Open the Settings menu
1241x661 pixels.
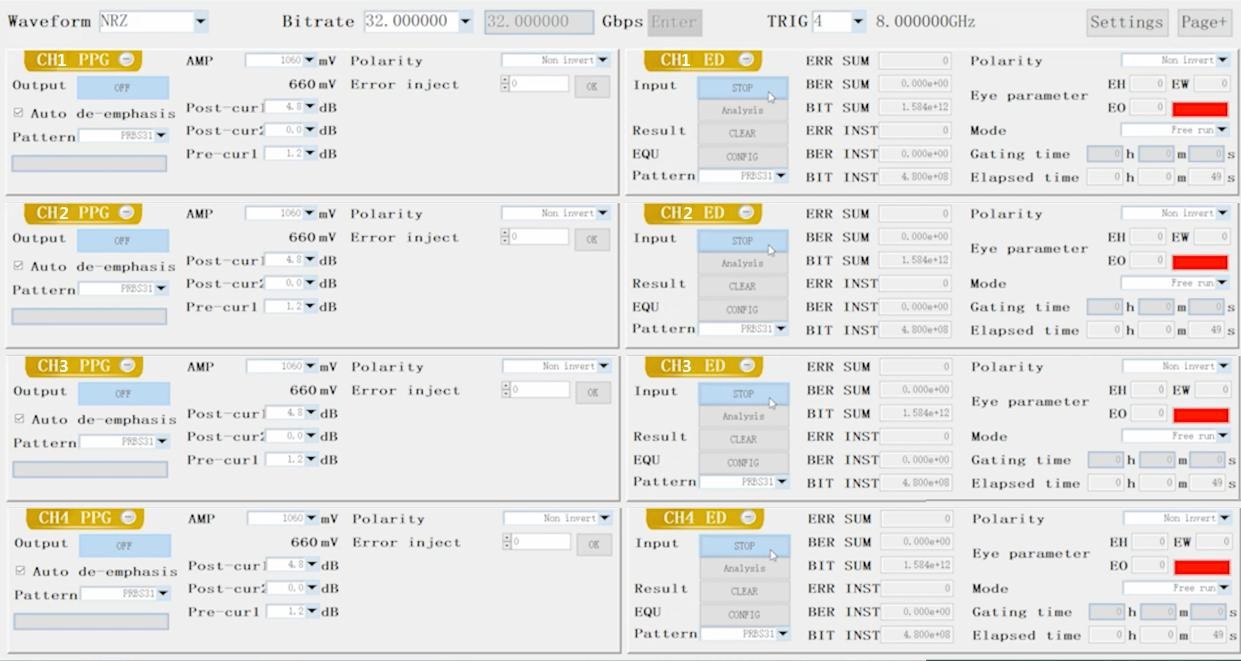point(1126,22)
